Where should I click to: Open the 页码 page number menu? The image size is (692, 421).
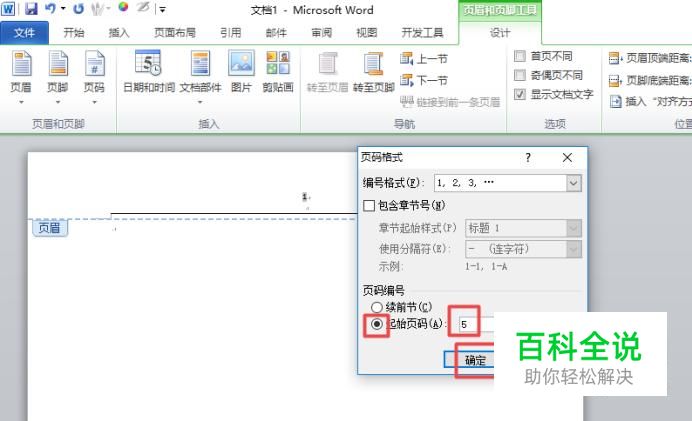(x=94, y=78)
